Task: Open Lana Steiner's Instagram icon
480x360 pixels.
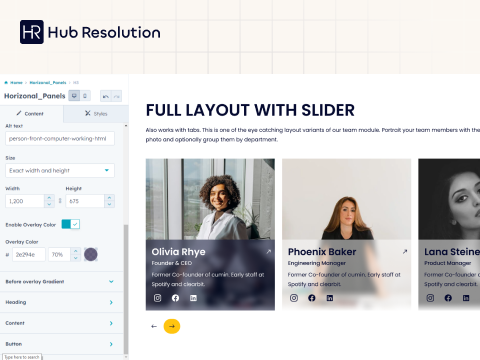Action: tap(430, 298)
